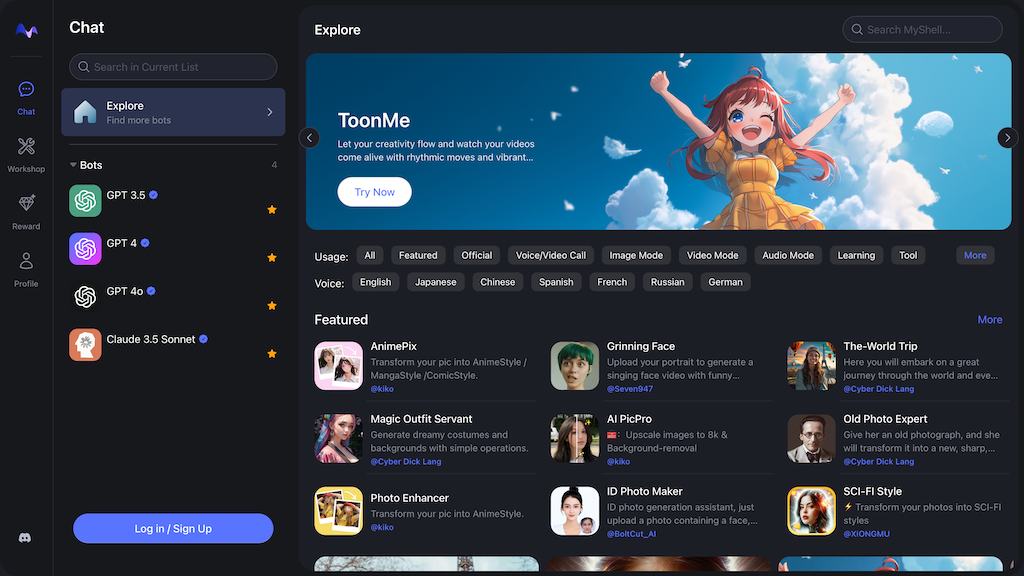Expand more Usage filter tags
1024x576 pixels.
click(974, 255)
